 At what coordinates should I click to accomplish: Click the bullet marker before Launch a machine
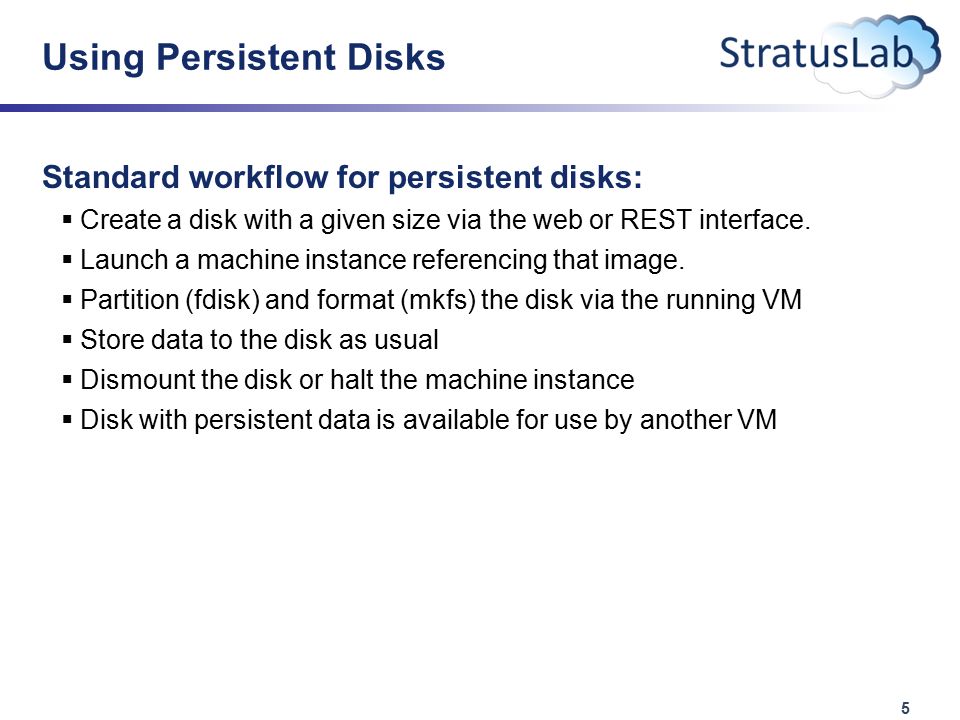pos(67,260)
